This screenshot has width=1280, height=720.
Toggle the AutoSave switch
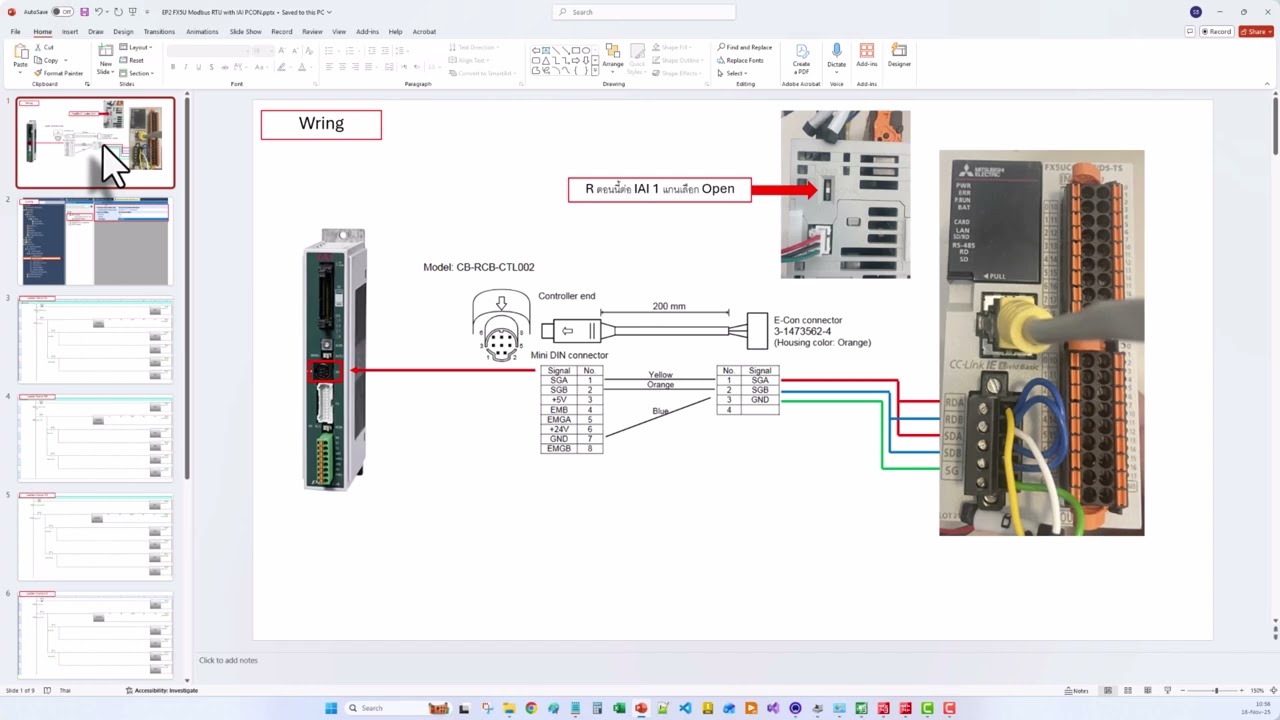coord(62,12)
